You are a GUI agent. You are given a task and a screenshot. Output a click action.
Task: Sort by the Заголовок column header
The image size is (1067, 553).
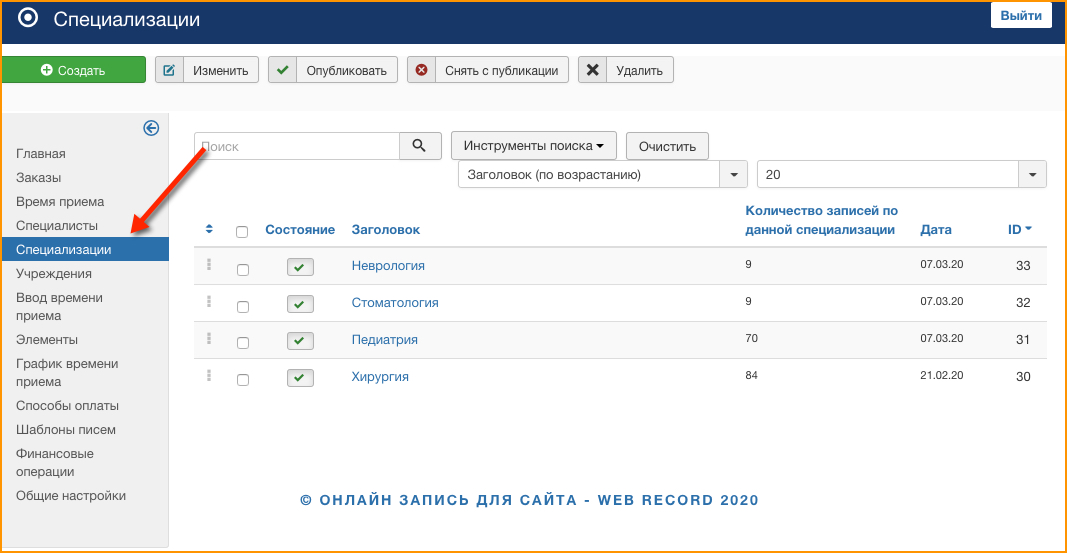click(386, 230)
